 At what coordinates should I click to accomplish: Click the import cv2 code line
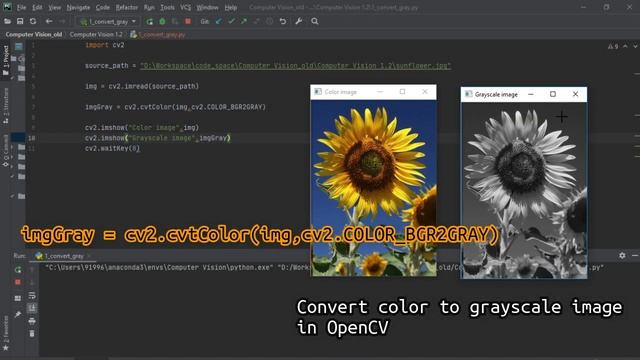104,45
